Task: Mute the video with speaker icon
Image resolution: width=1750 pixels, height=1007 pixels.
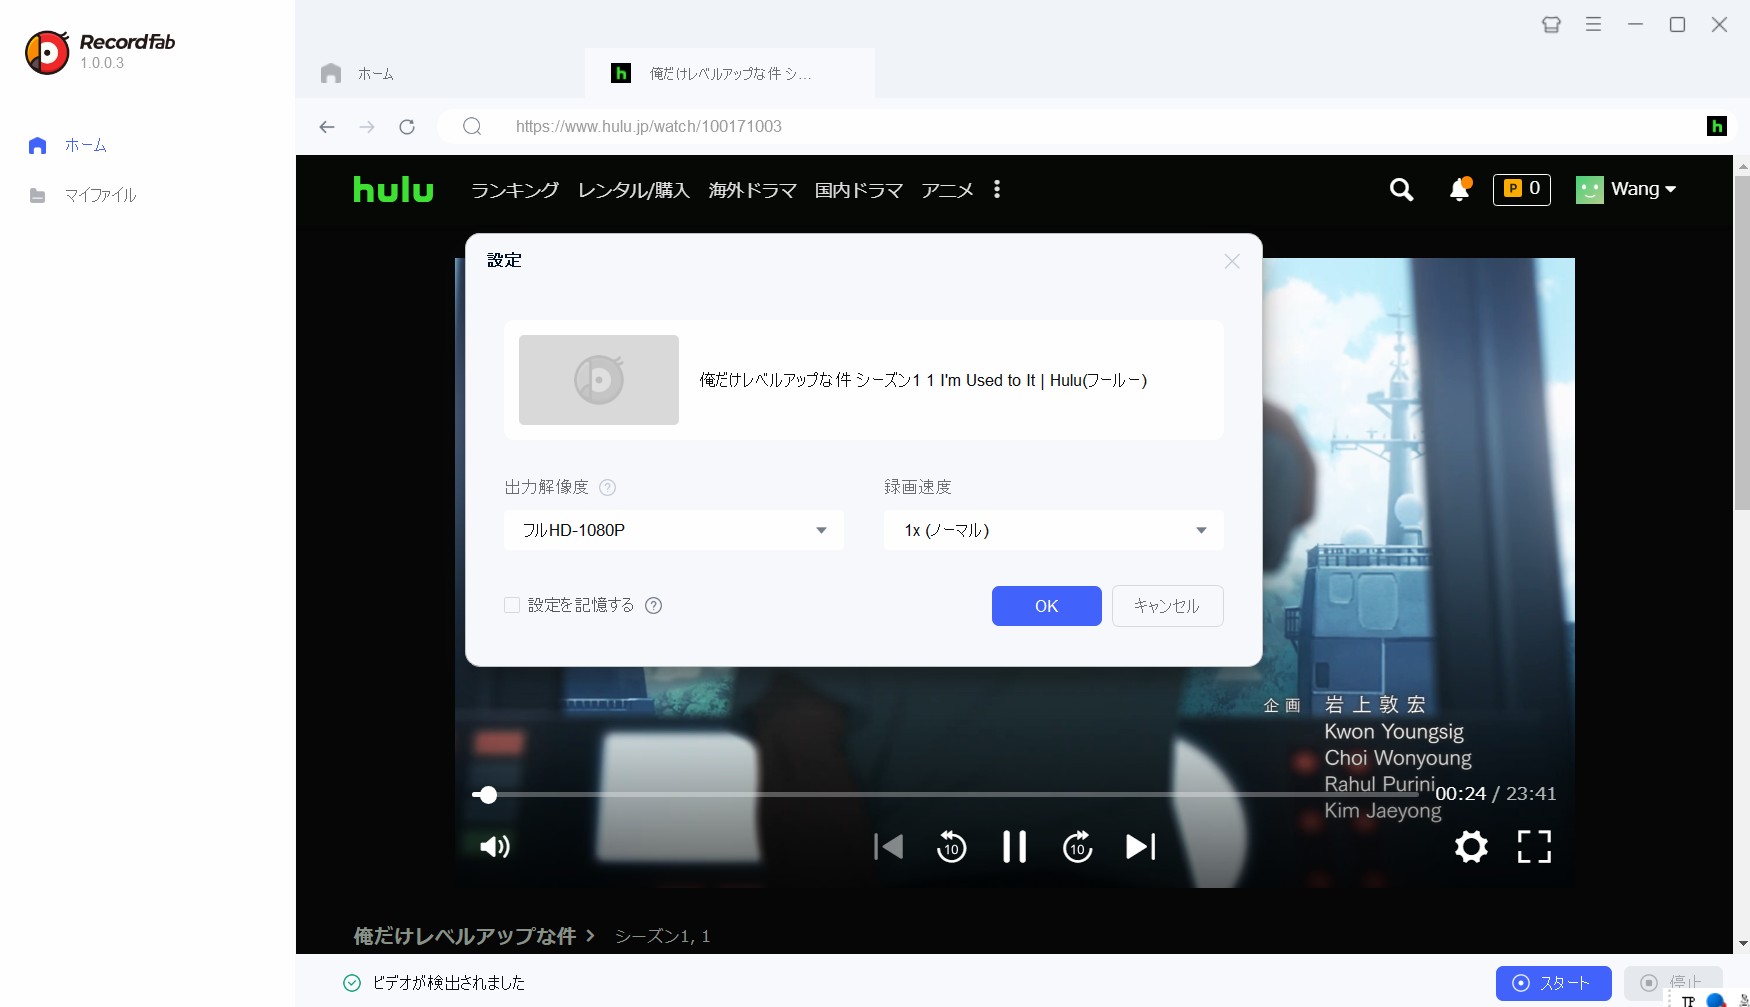Action: click(x=495, y=847)
